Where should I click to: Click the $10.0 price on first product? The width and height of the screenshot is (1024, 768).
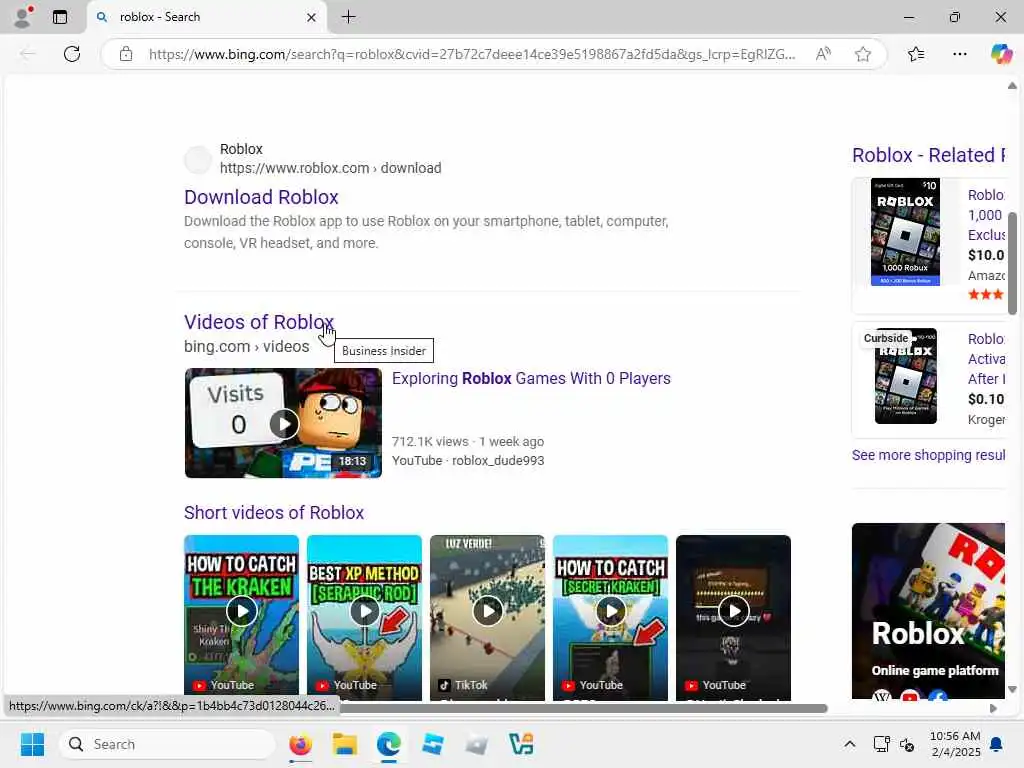(986, 255)
